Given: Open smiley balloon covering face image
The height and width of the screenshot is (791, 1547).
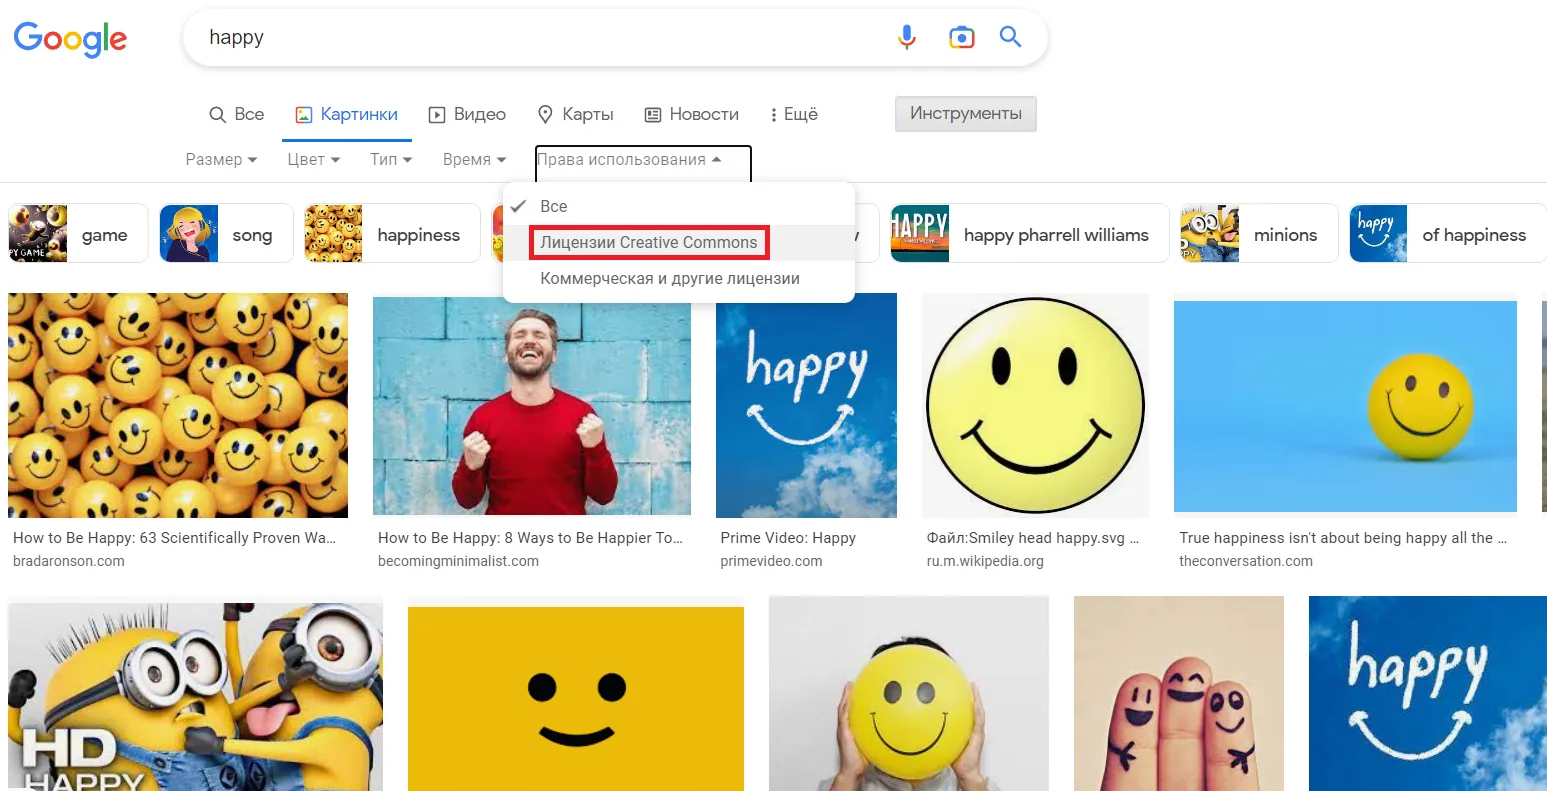Looking at the screenshot, I should tap(909, 694).
